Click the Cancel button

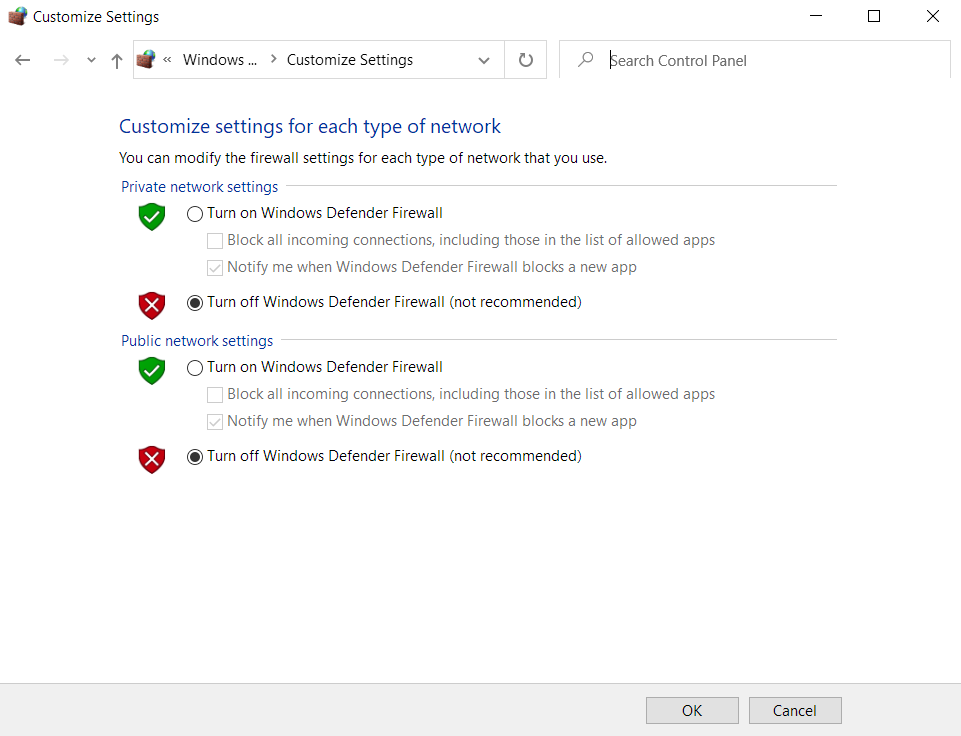click(x=795, y=711)
